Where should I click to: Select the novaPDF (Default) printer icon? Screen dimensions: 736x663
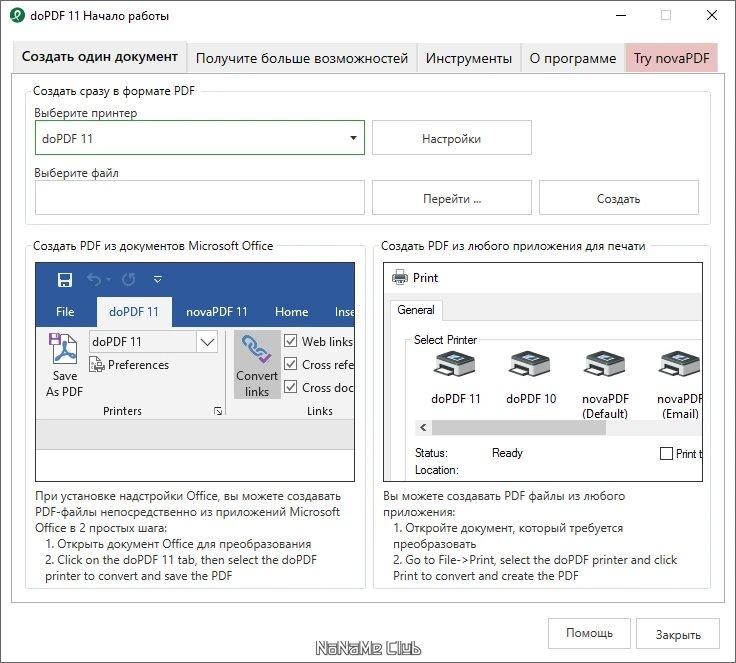click(604, 367)
